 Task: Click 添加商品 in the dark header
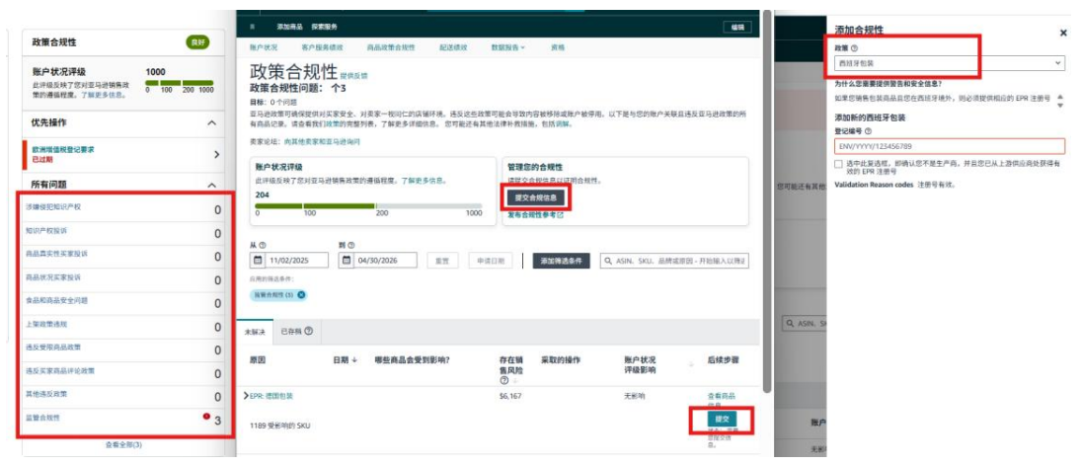pos(289,26)
